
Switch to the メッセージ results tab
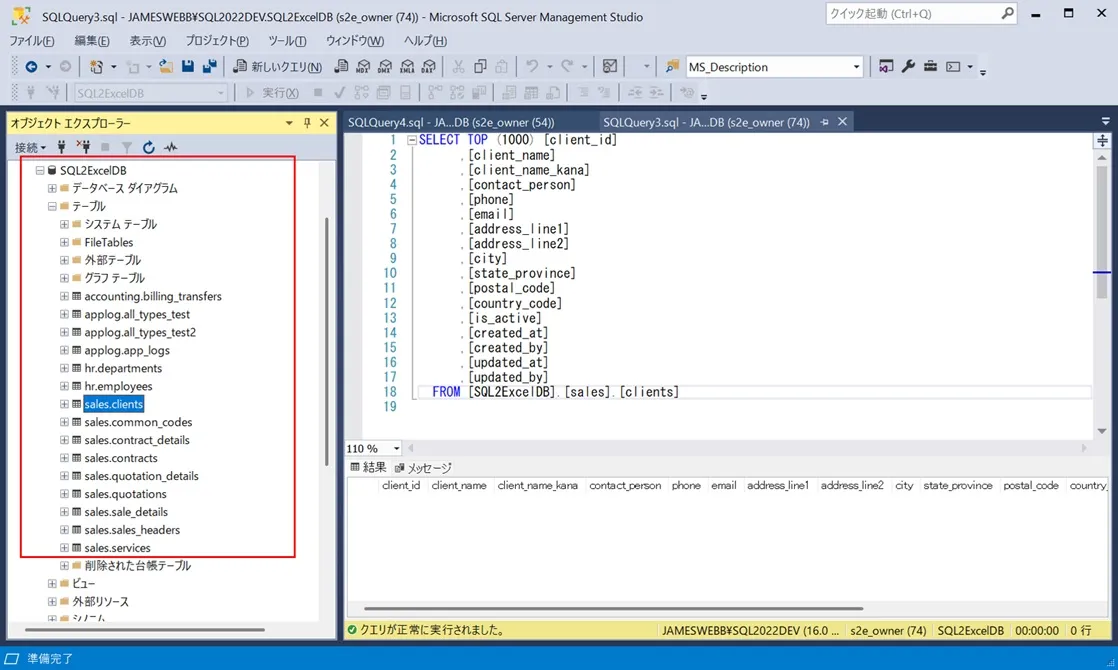(424, 468)
